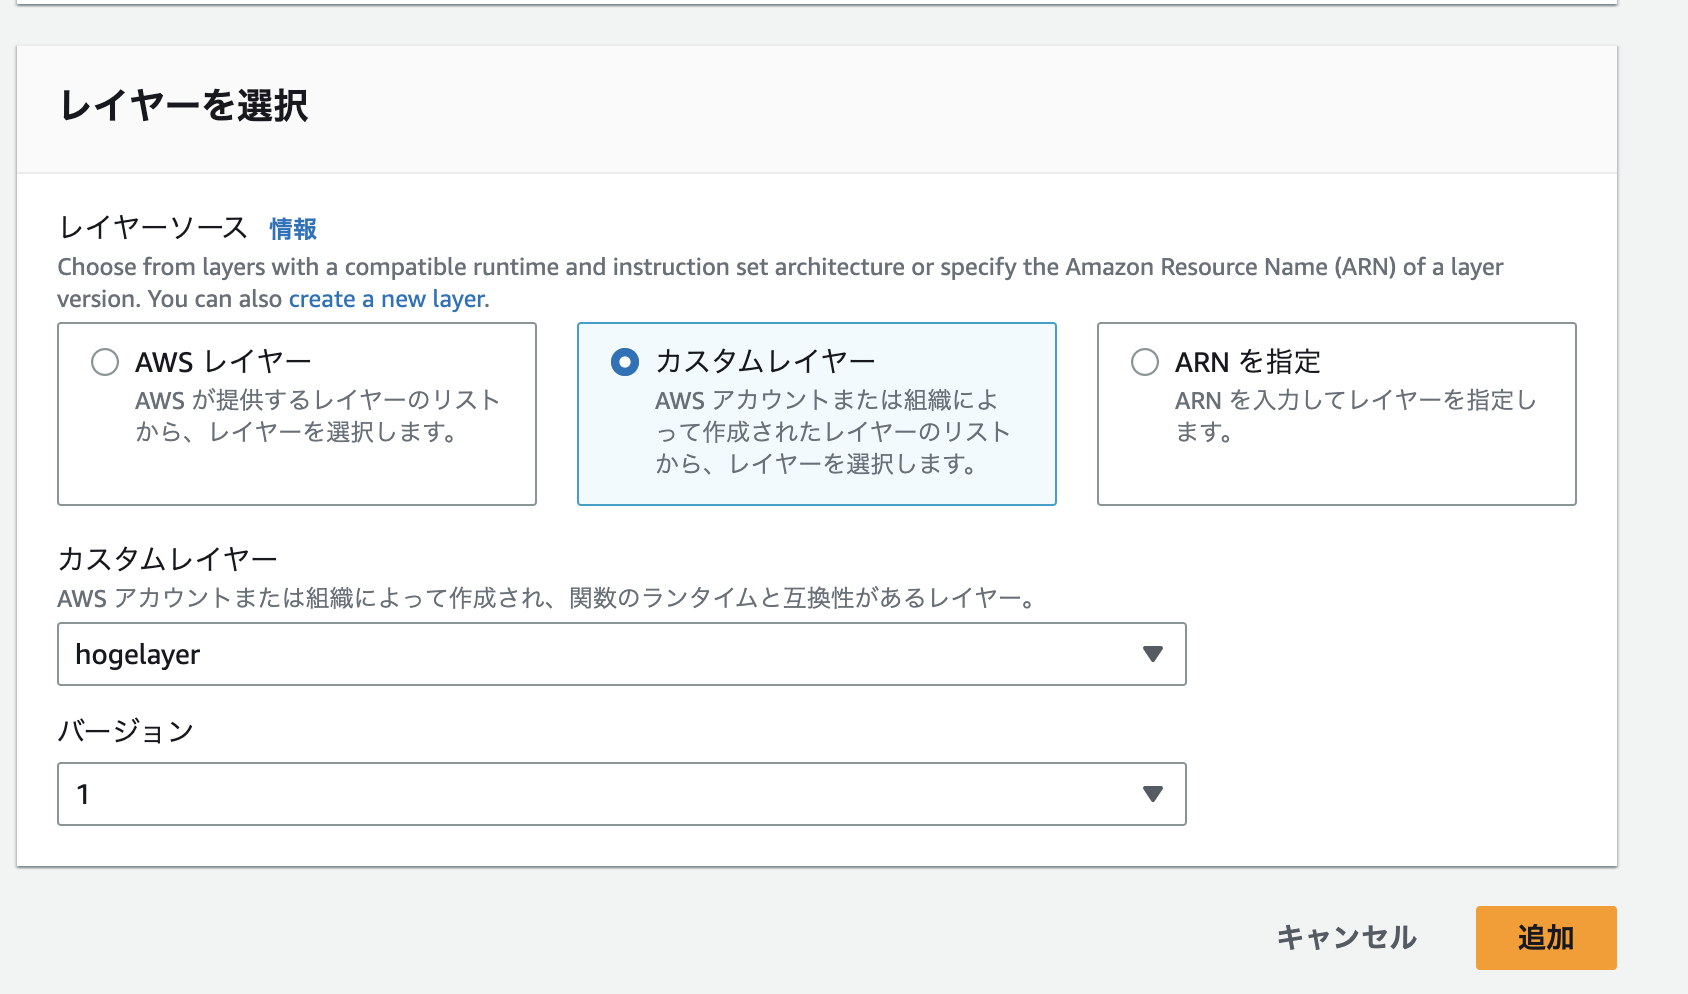Click the triangle arrow on the hogelayer selector
The image size is (1688, 994).
[1154, 654]
